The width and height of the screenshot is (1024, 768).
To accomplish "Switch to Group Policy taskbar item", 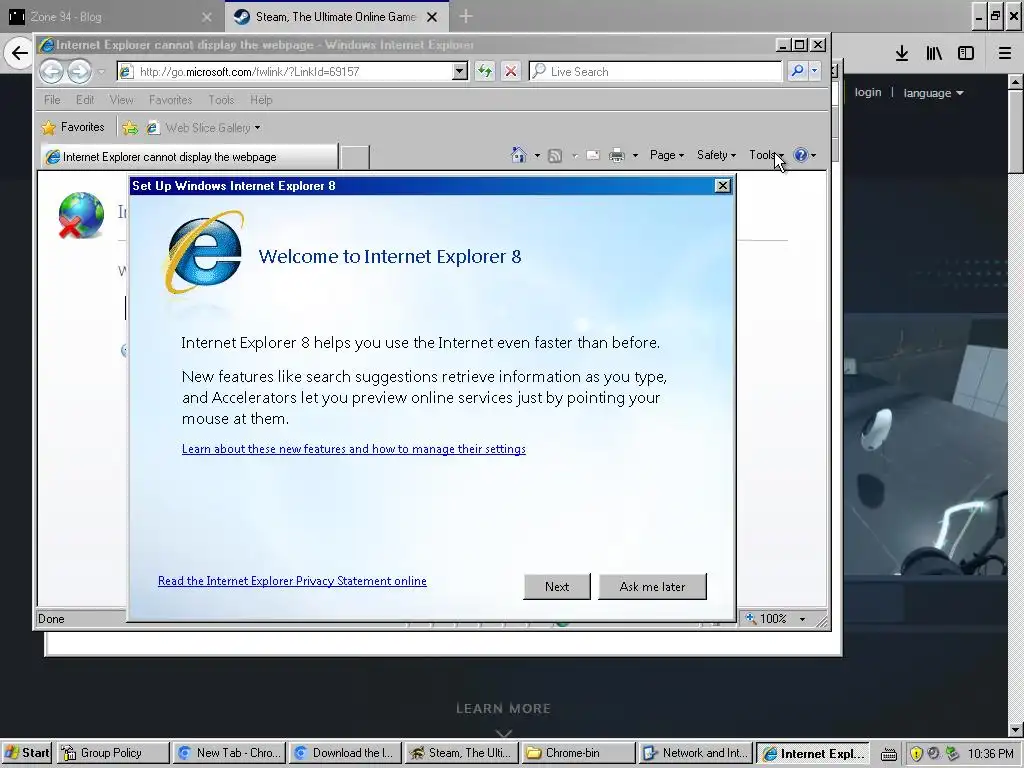I will [x=112, y=753].
